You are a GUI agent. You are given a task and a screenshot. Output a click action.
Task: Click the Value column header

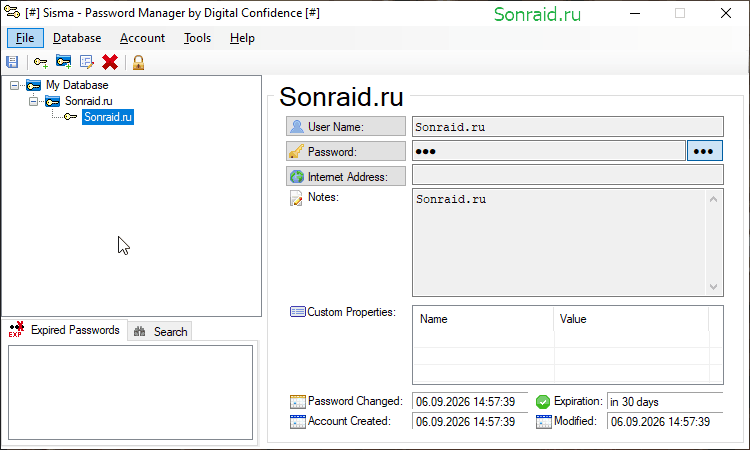(631, 318)
